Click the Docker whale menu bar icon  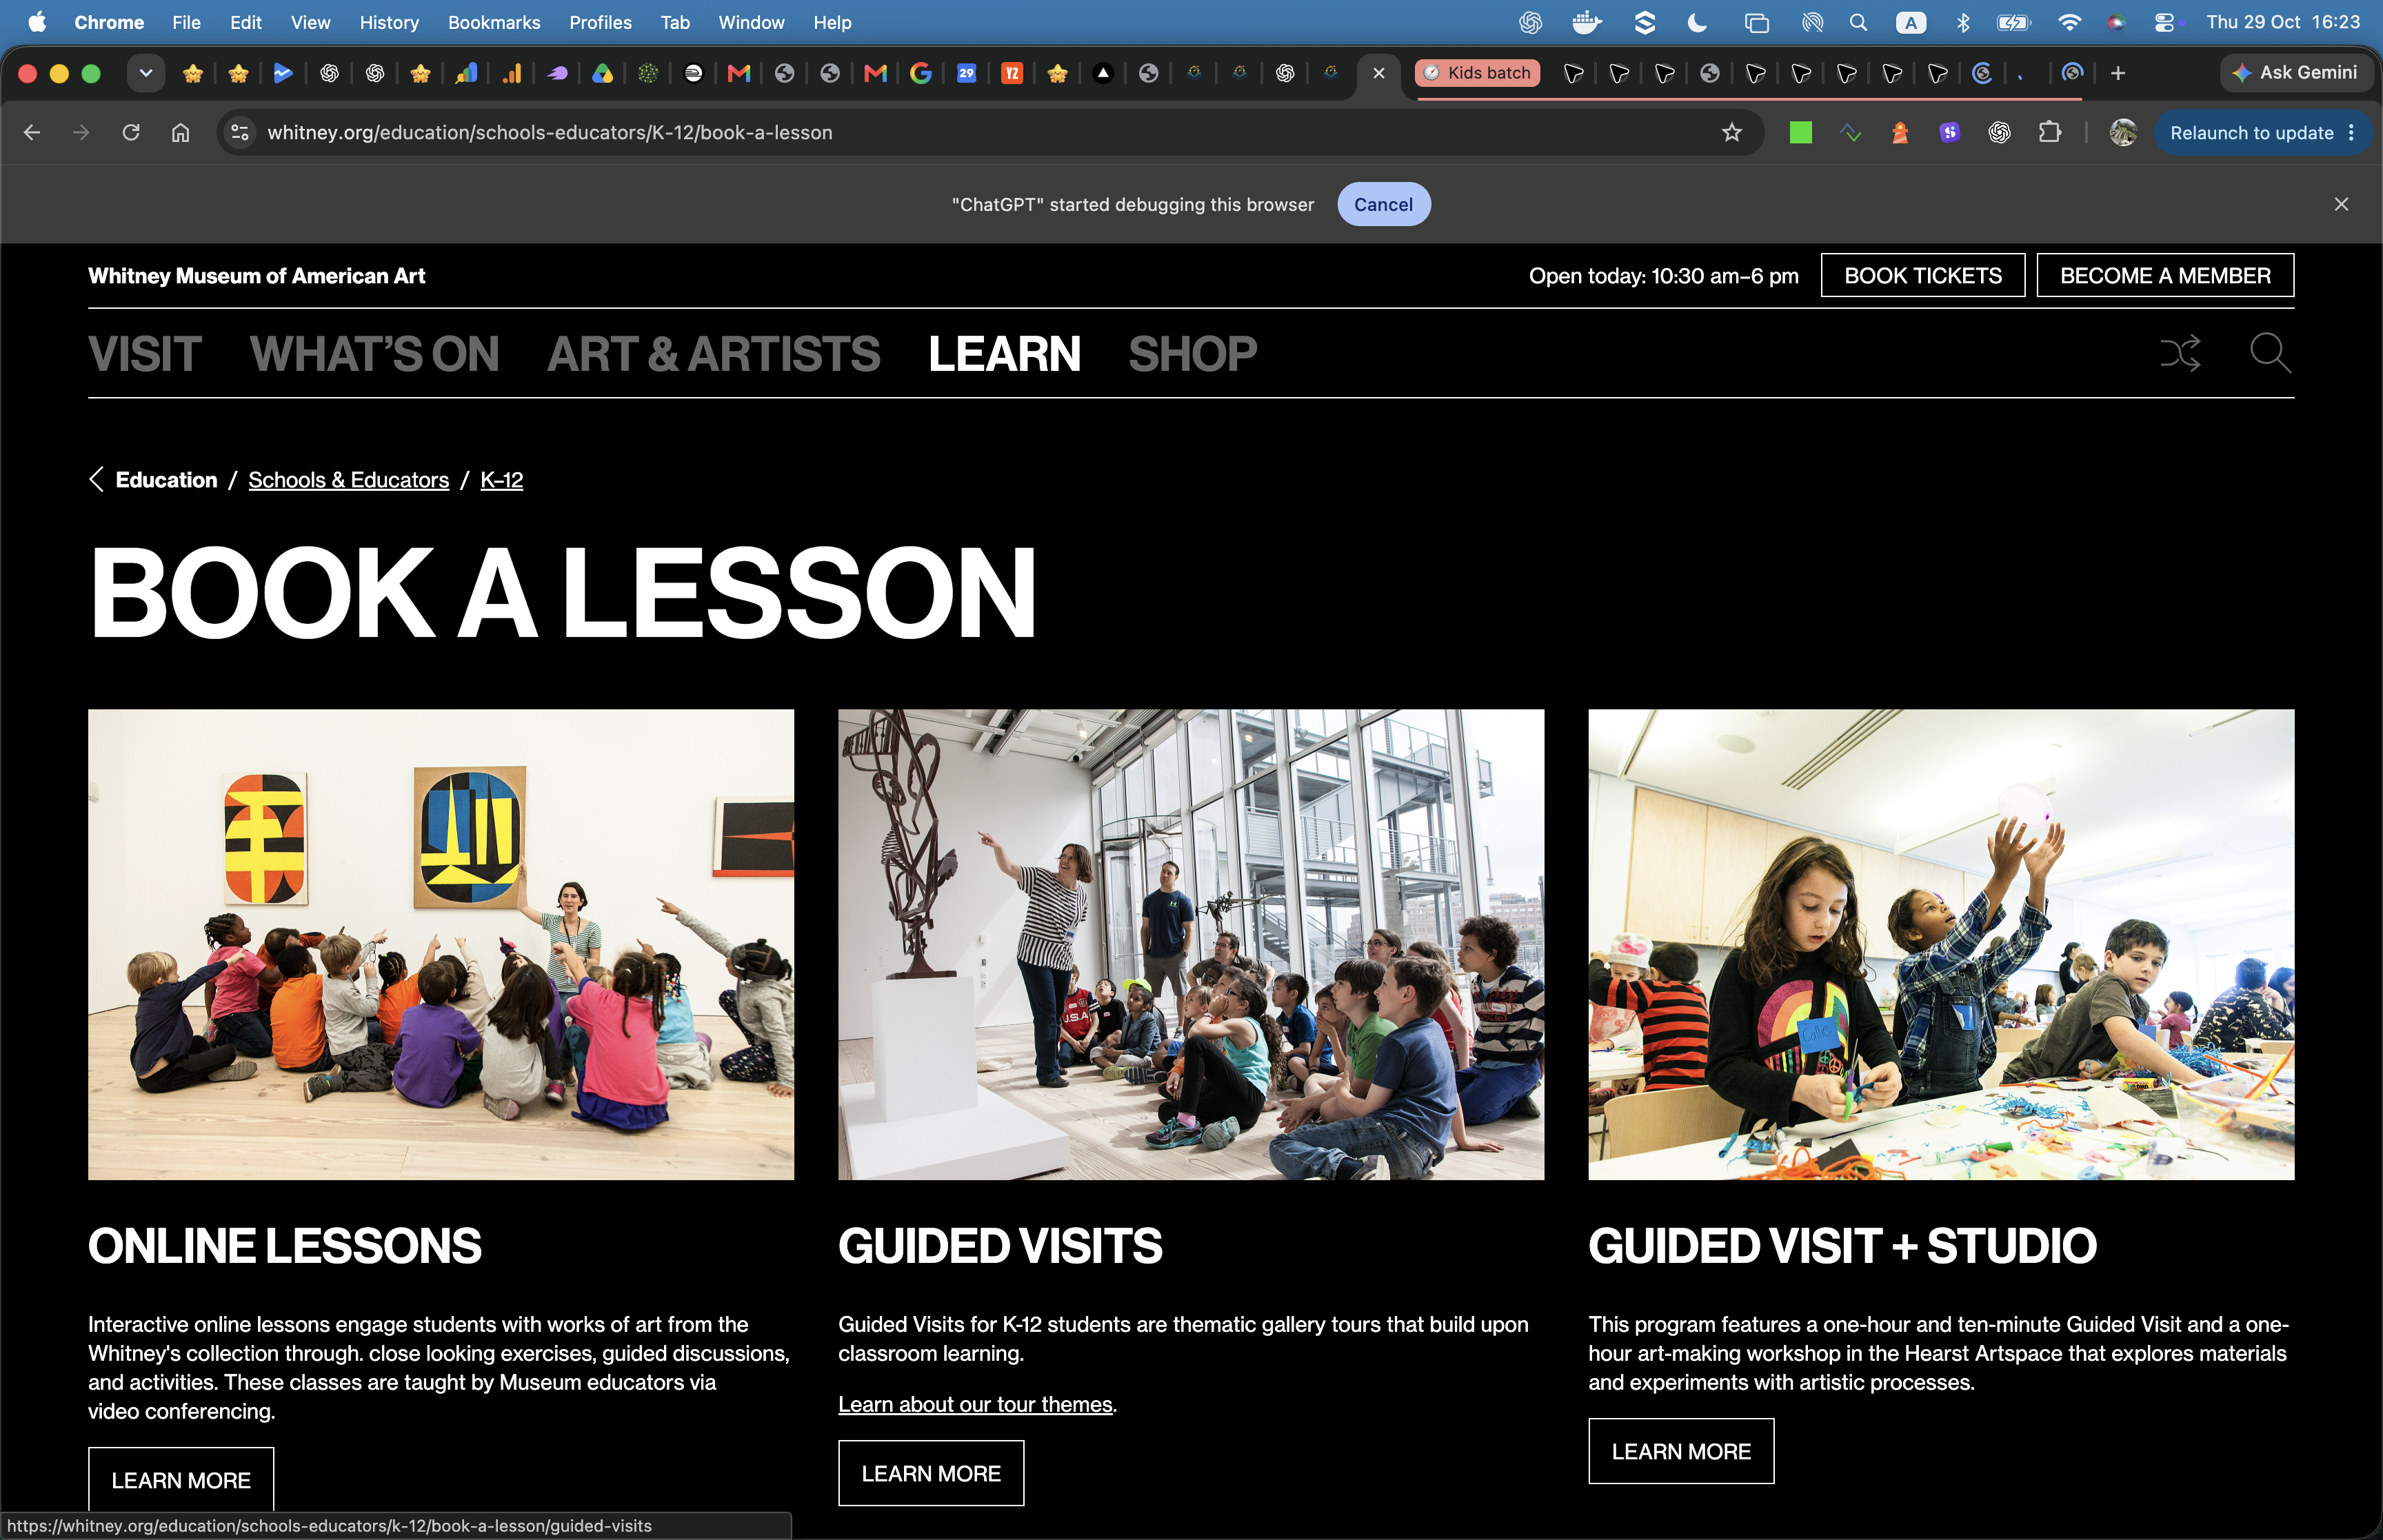(1587, 22)
